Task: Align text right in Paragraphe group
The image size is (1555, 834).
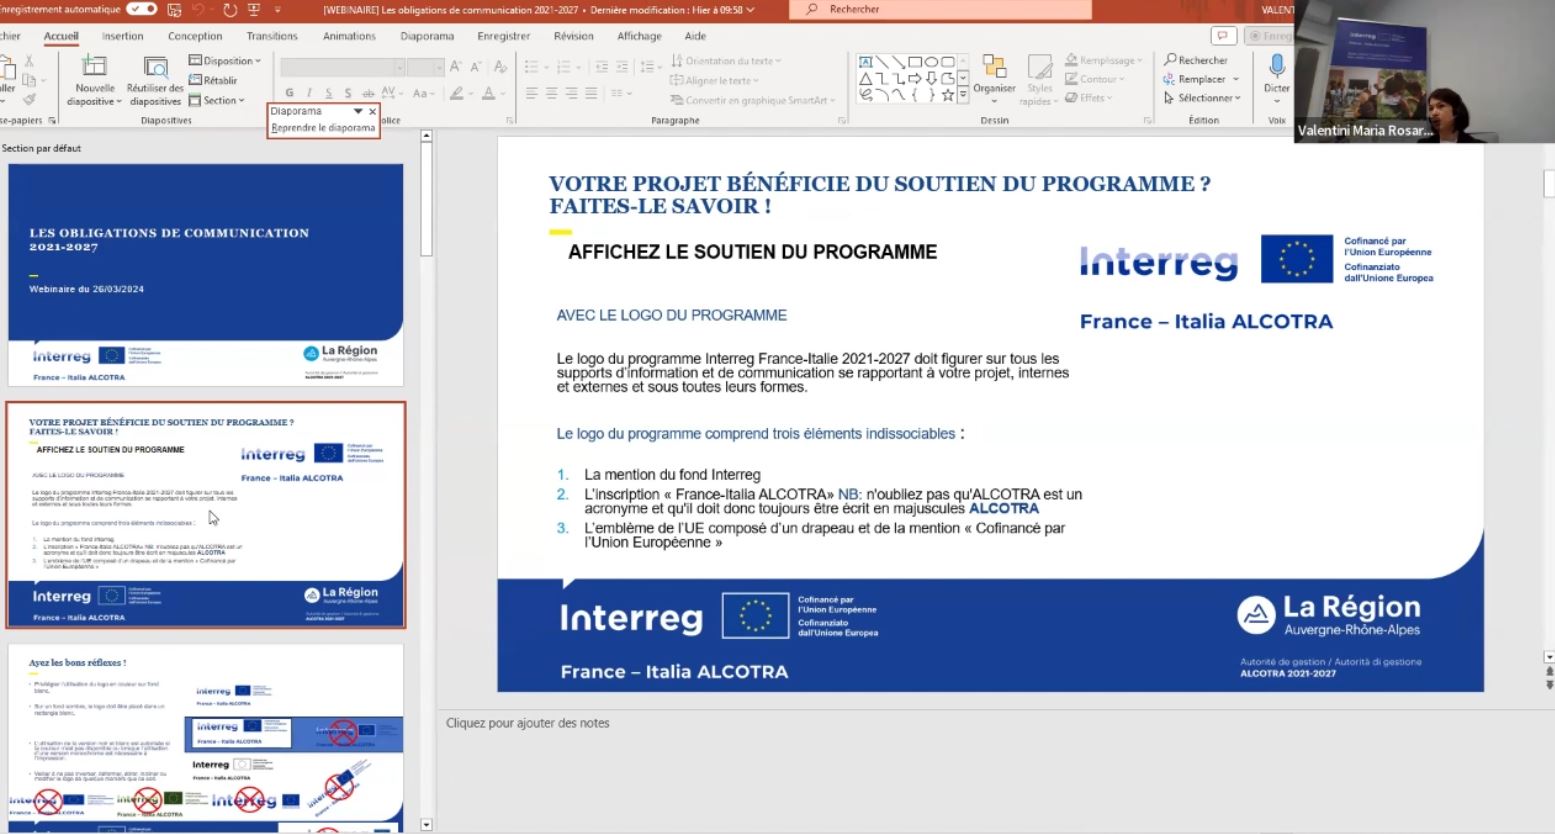Action: click(x=572, y=93)
